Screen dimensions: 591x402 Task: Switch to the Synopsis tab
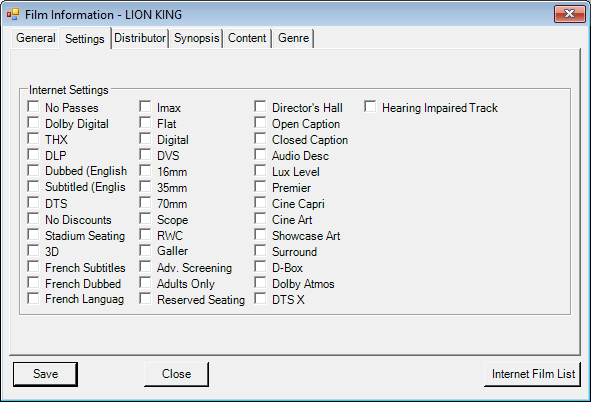click(x=196, y=38)
